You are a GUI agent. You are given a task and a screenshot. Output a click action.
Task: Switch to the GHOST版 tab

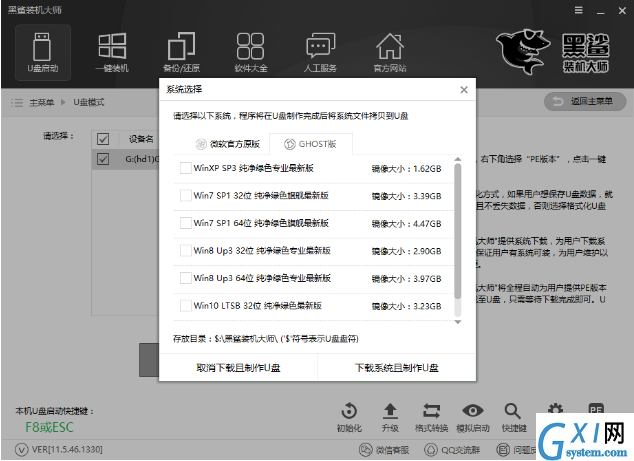[310, 144]
